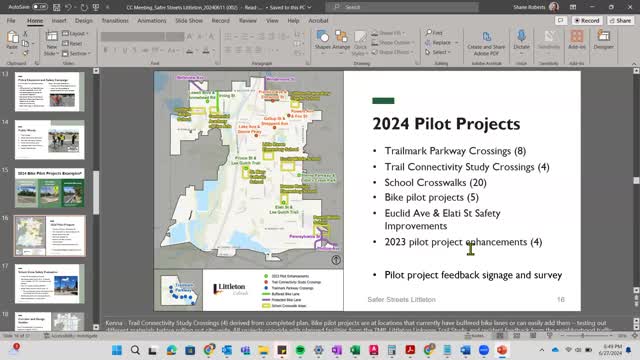Image resolution: width=640 pixels, height=360 pixels.
Task: Open Excel from the taskbar
Action: pos(355,350)
